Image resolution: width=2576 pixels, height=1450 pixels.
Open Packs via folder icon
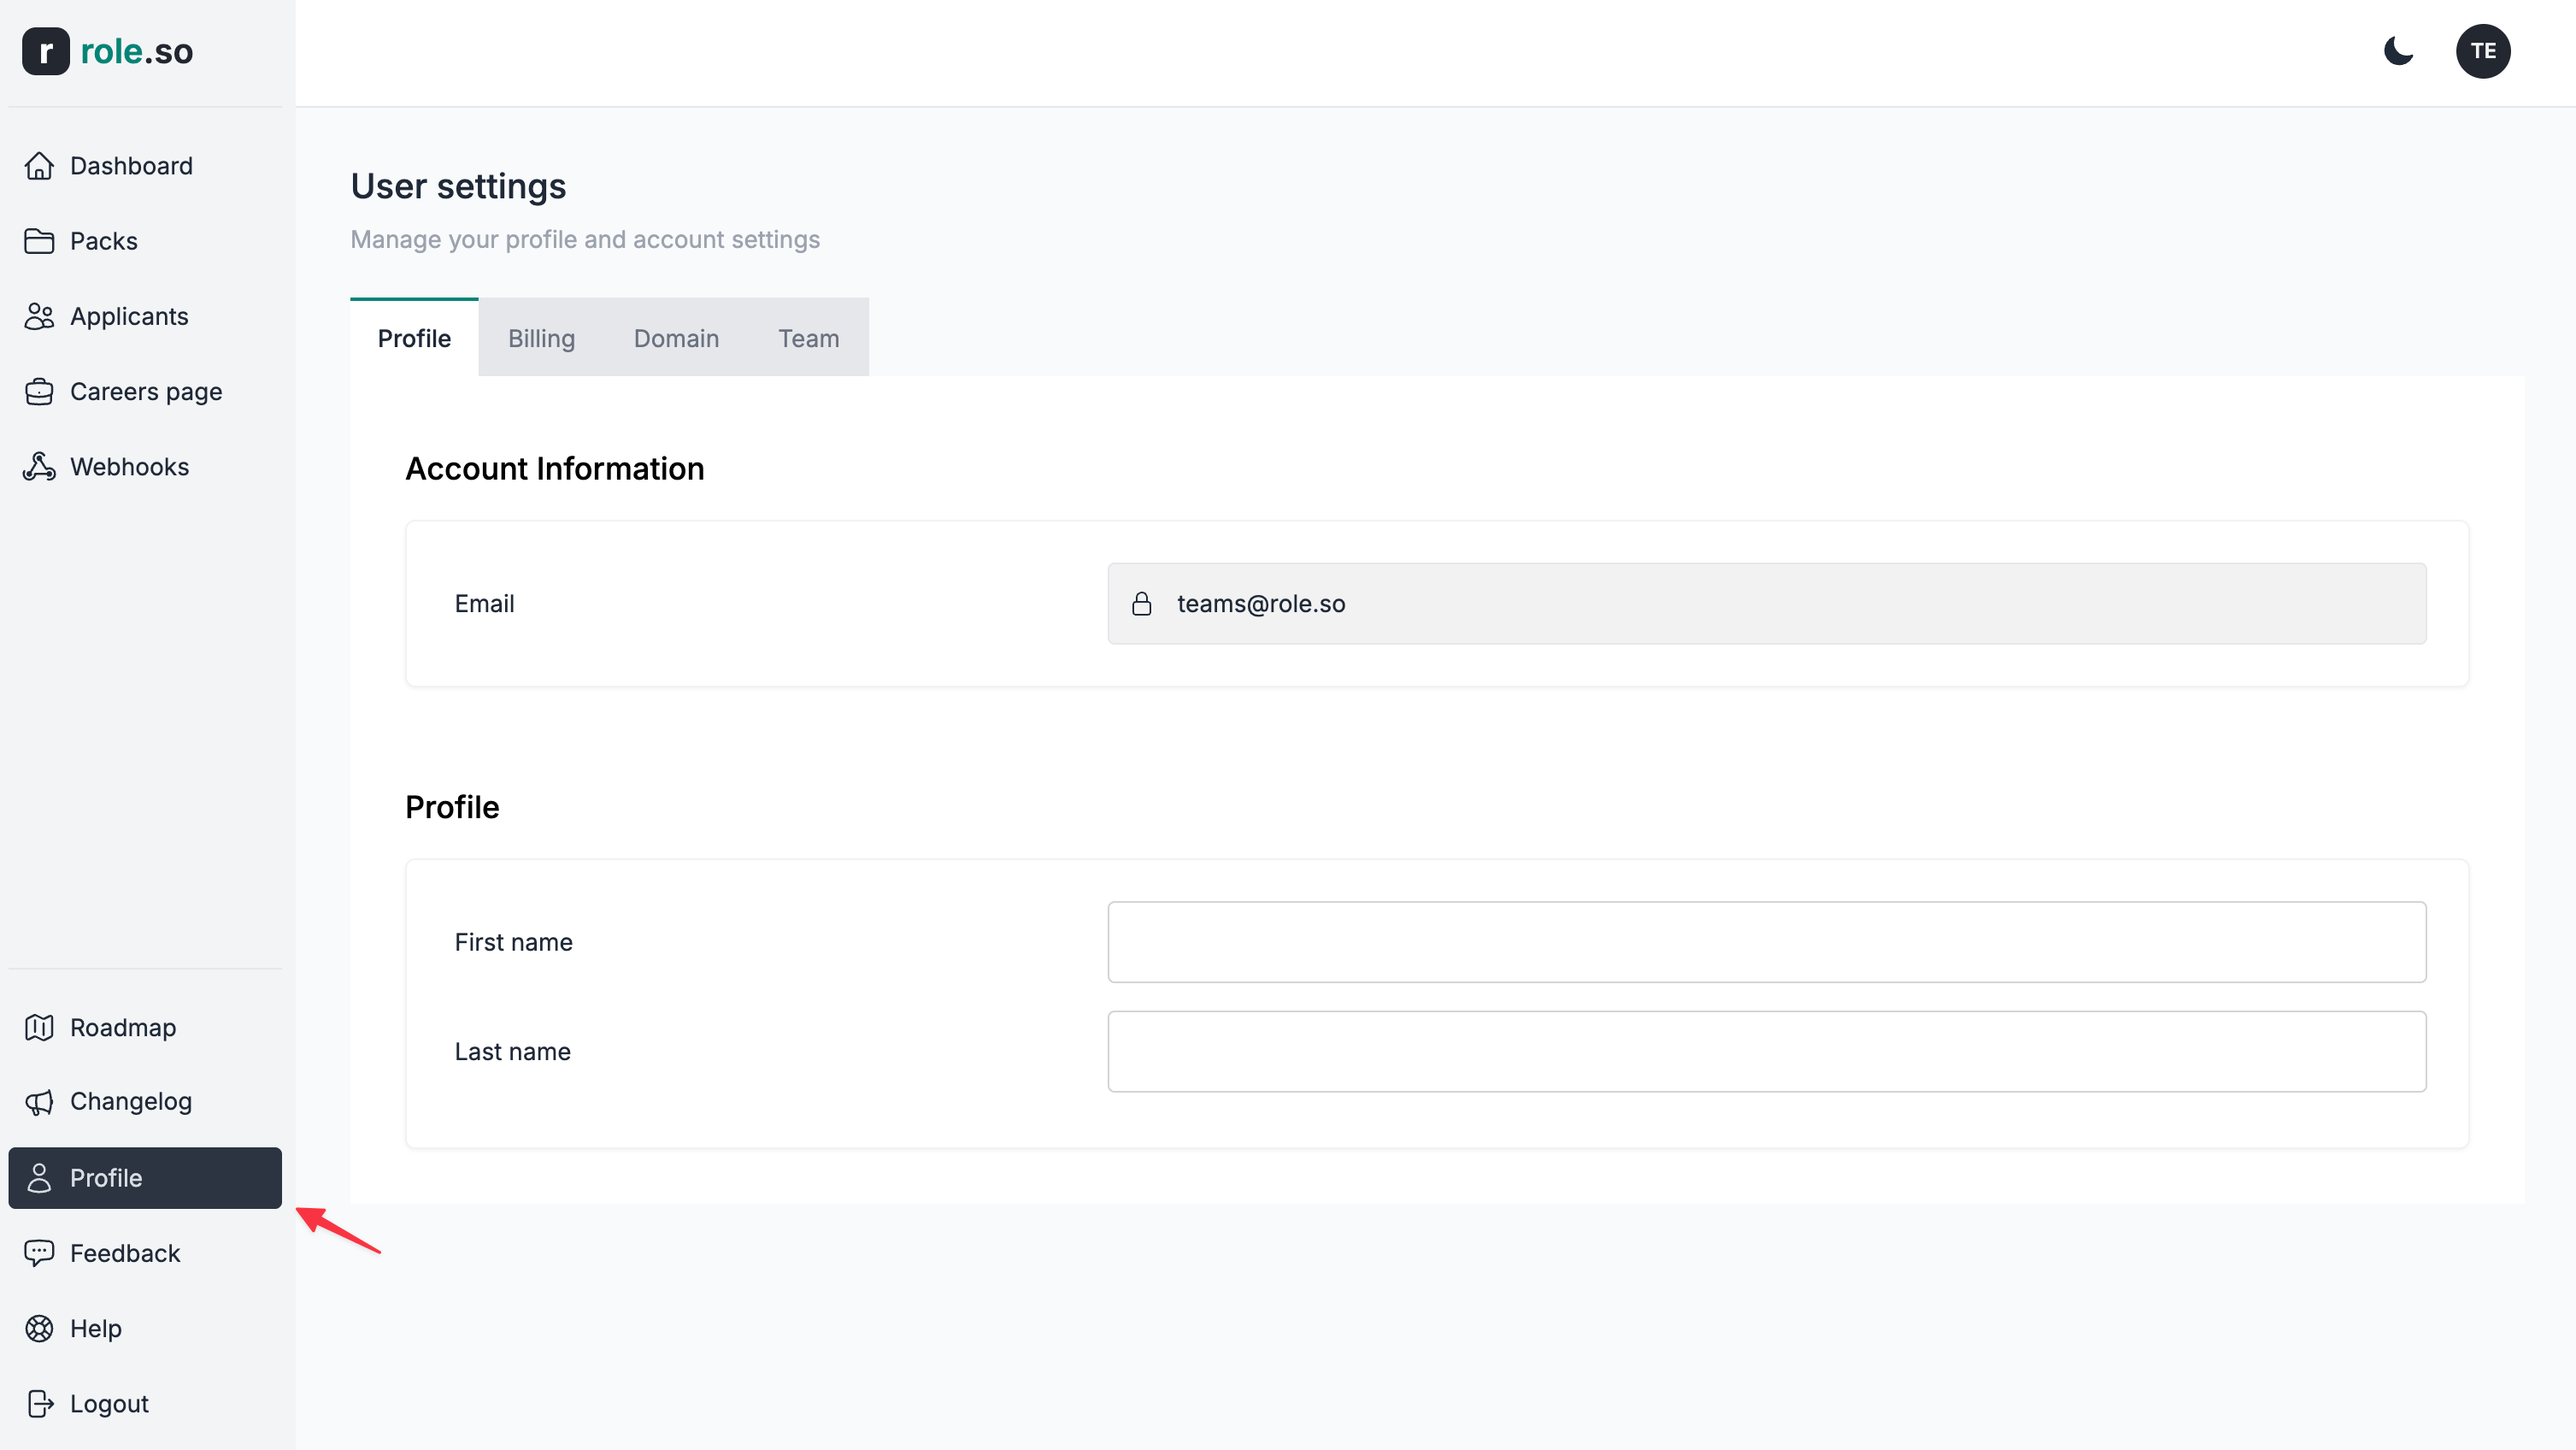tap(39, 241)
